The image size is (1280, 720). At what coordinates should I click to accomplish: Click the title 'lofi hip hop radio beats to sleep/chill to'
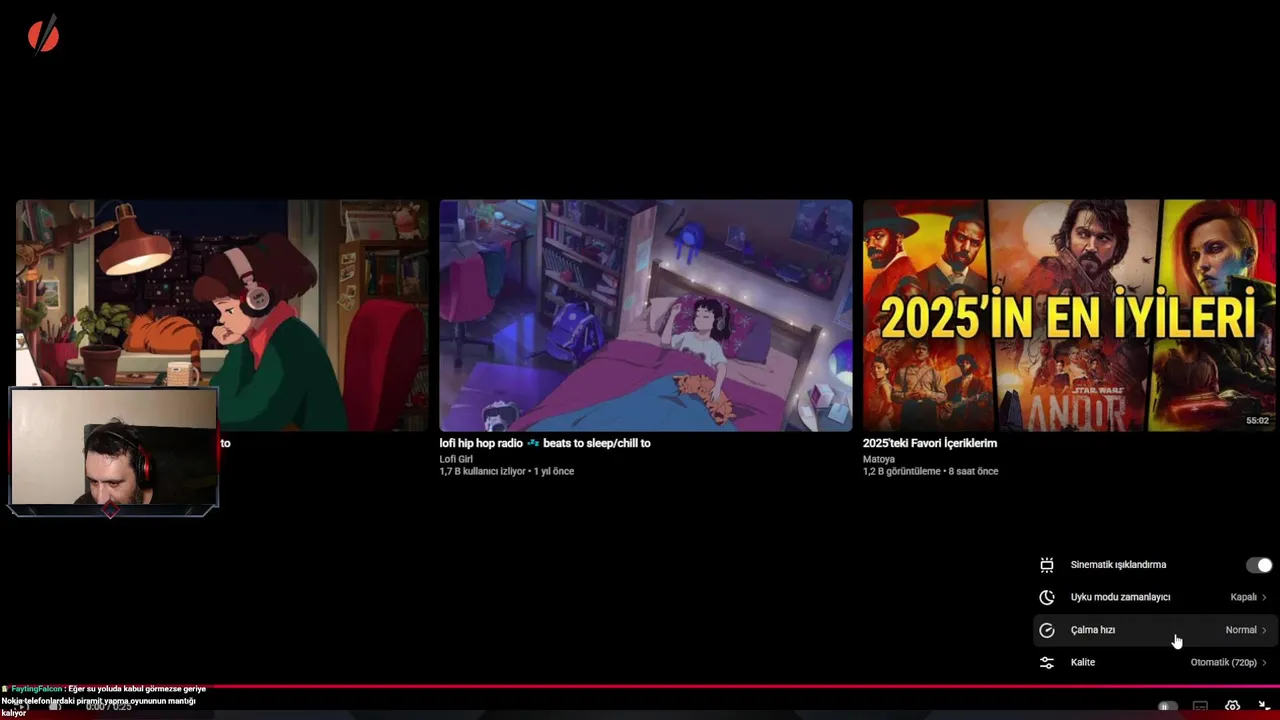(x=545, y=443)
